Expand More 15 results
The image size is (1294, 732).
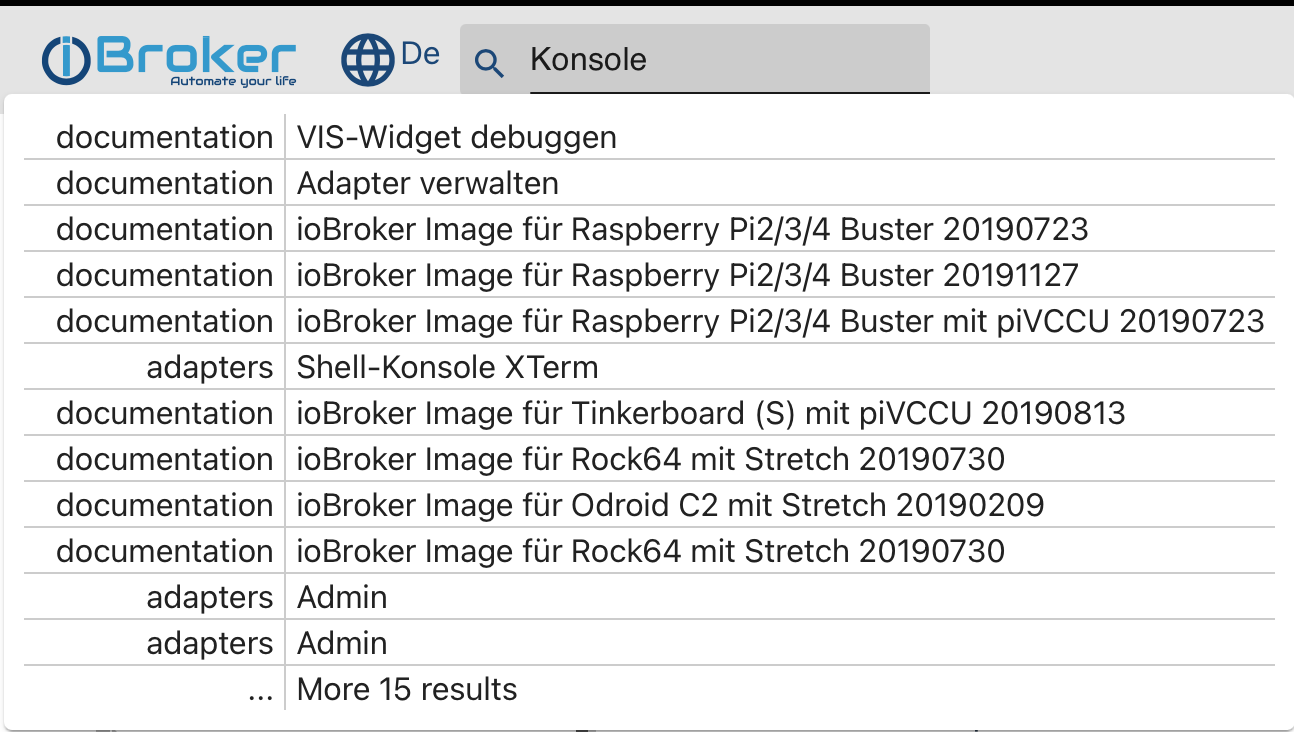coord(407,689)
